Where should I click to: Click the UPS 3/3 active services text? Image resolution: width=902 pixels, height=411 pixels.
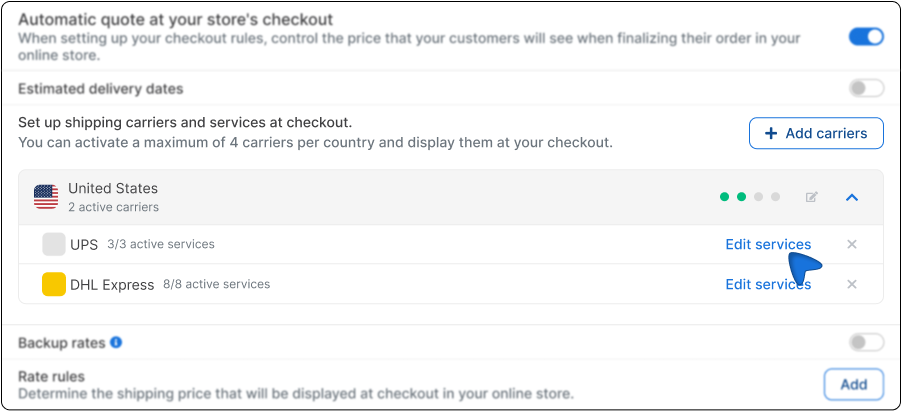160,244
